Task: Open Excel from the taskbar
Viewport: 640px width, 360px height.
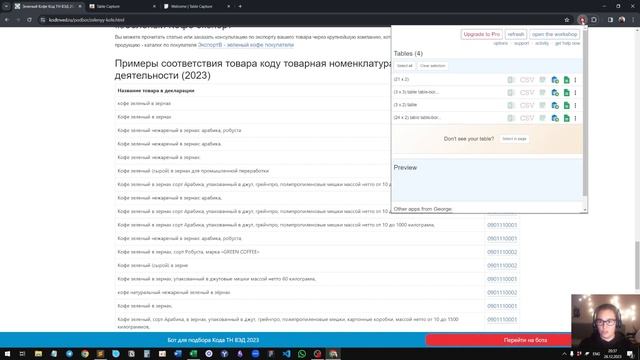Action: click(x=193, y=354)
